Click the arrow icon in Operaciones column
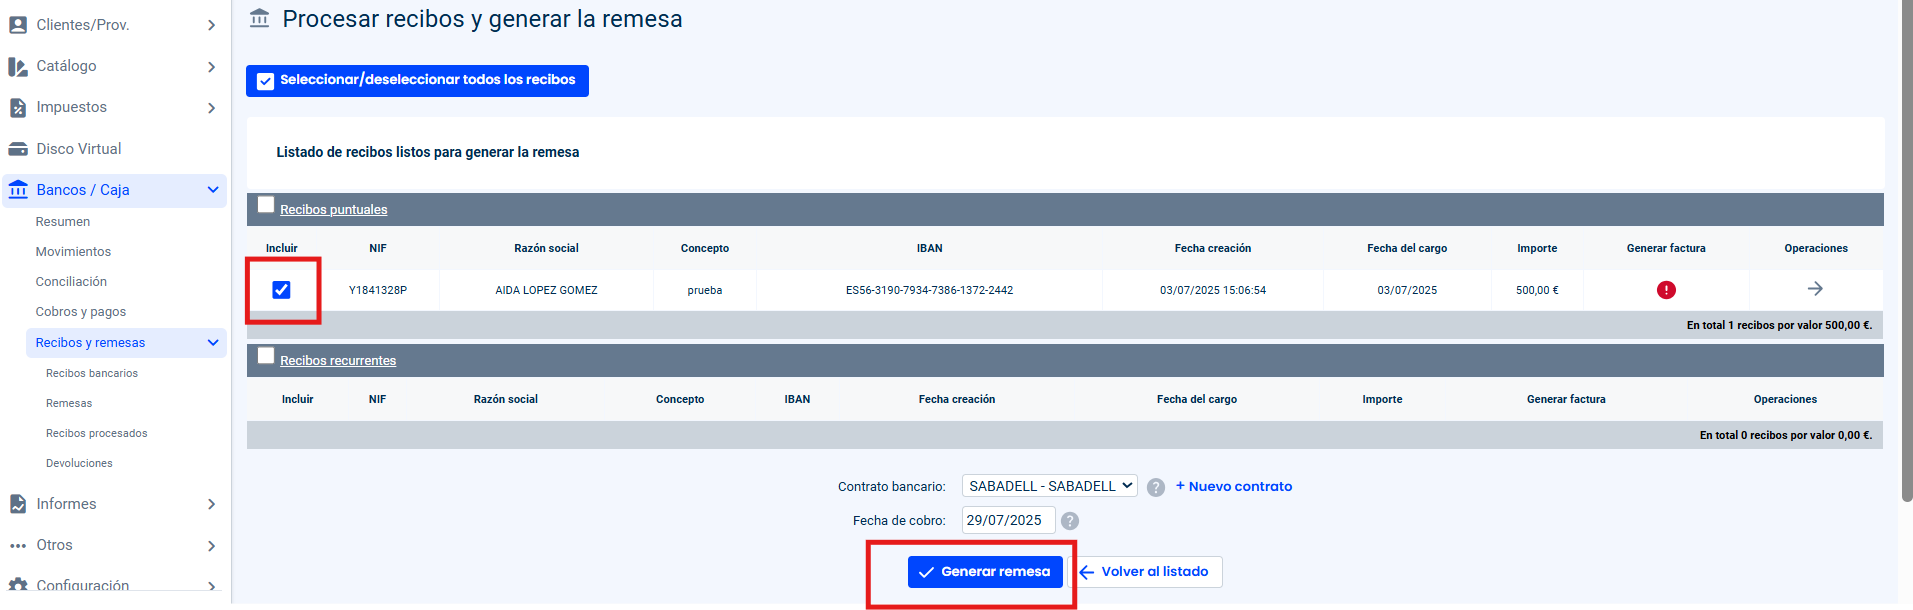The height and width of the screenshot is (610, 1913). click(1815, 289)
